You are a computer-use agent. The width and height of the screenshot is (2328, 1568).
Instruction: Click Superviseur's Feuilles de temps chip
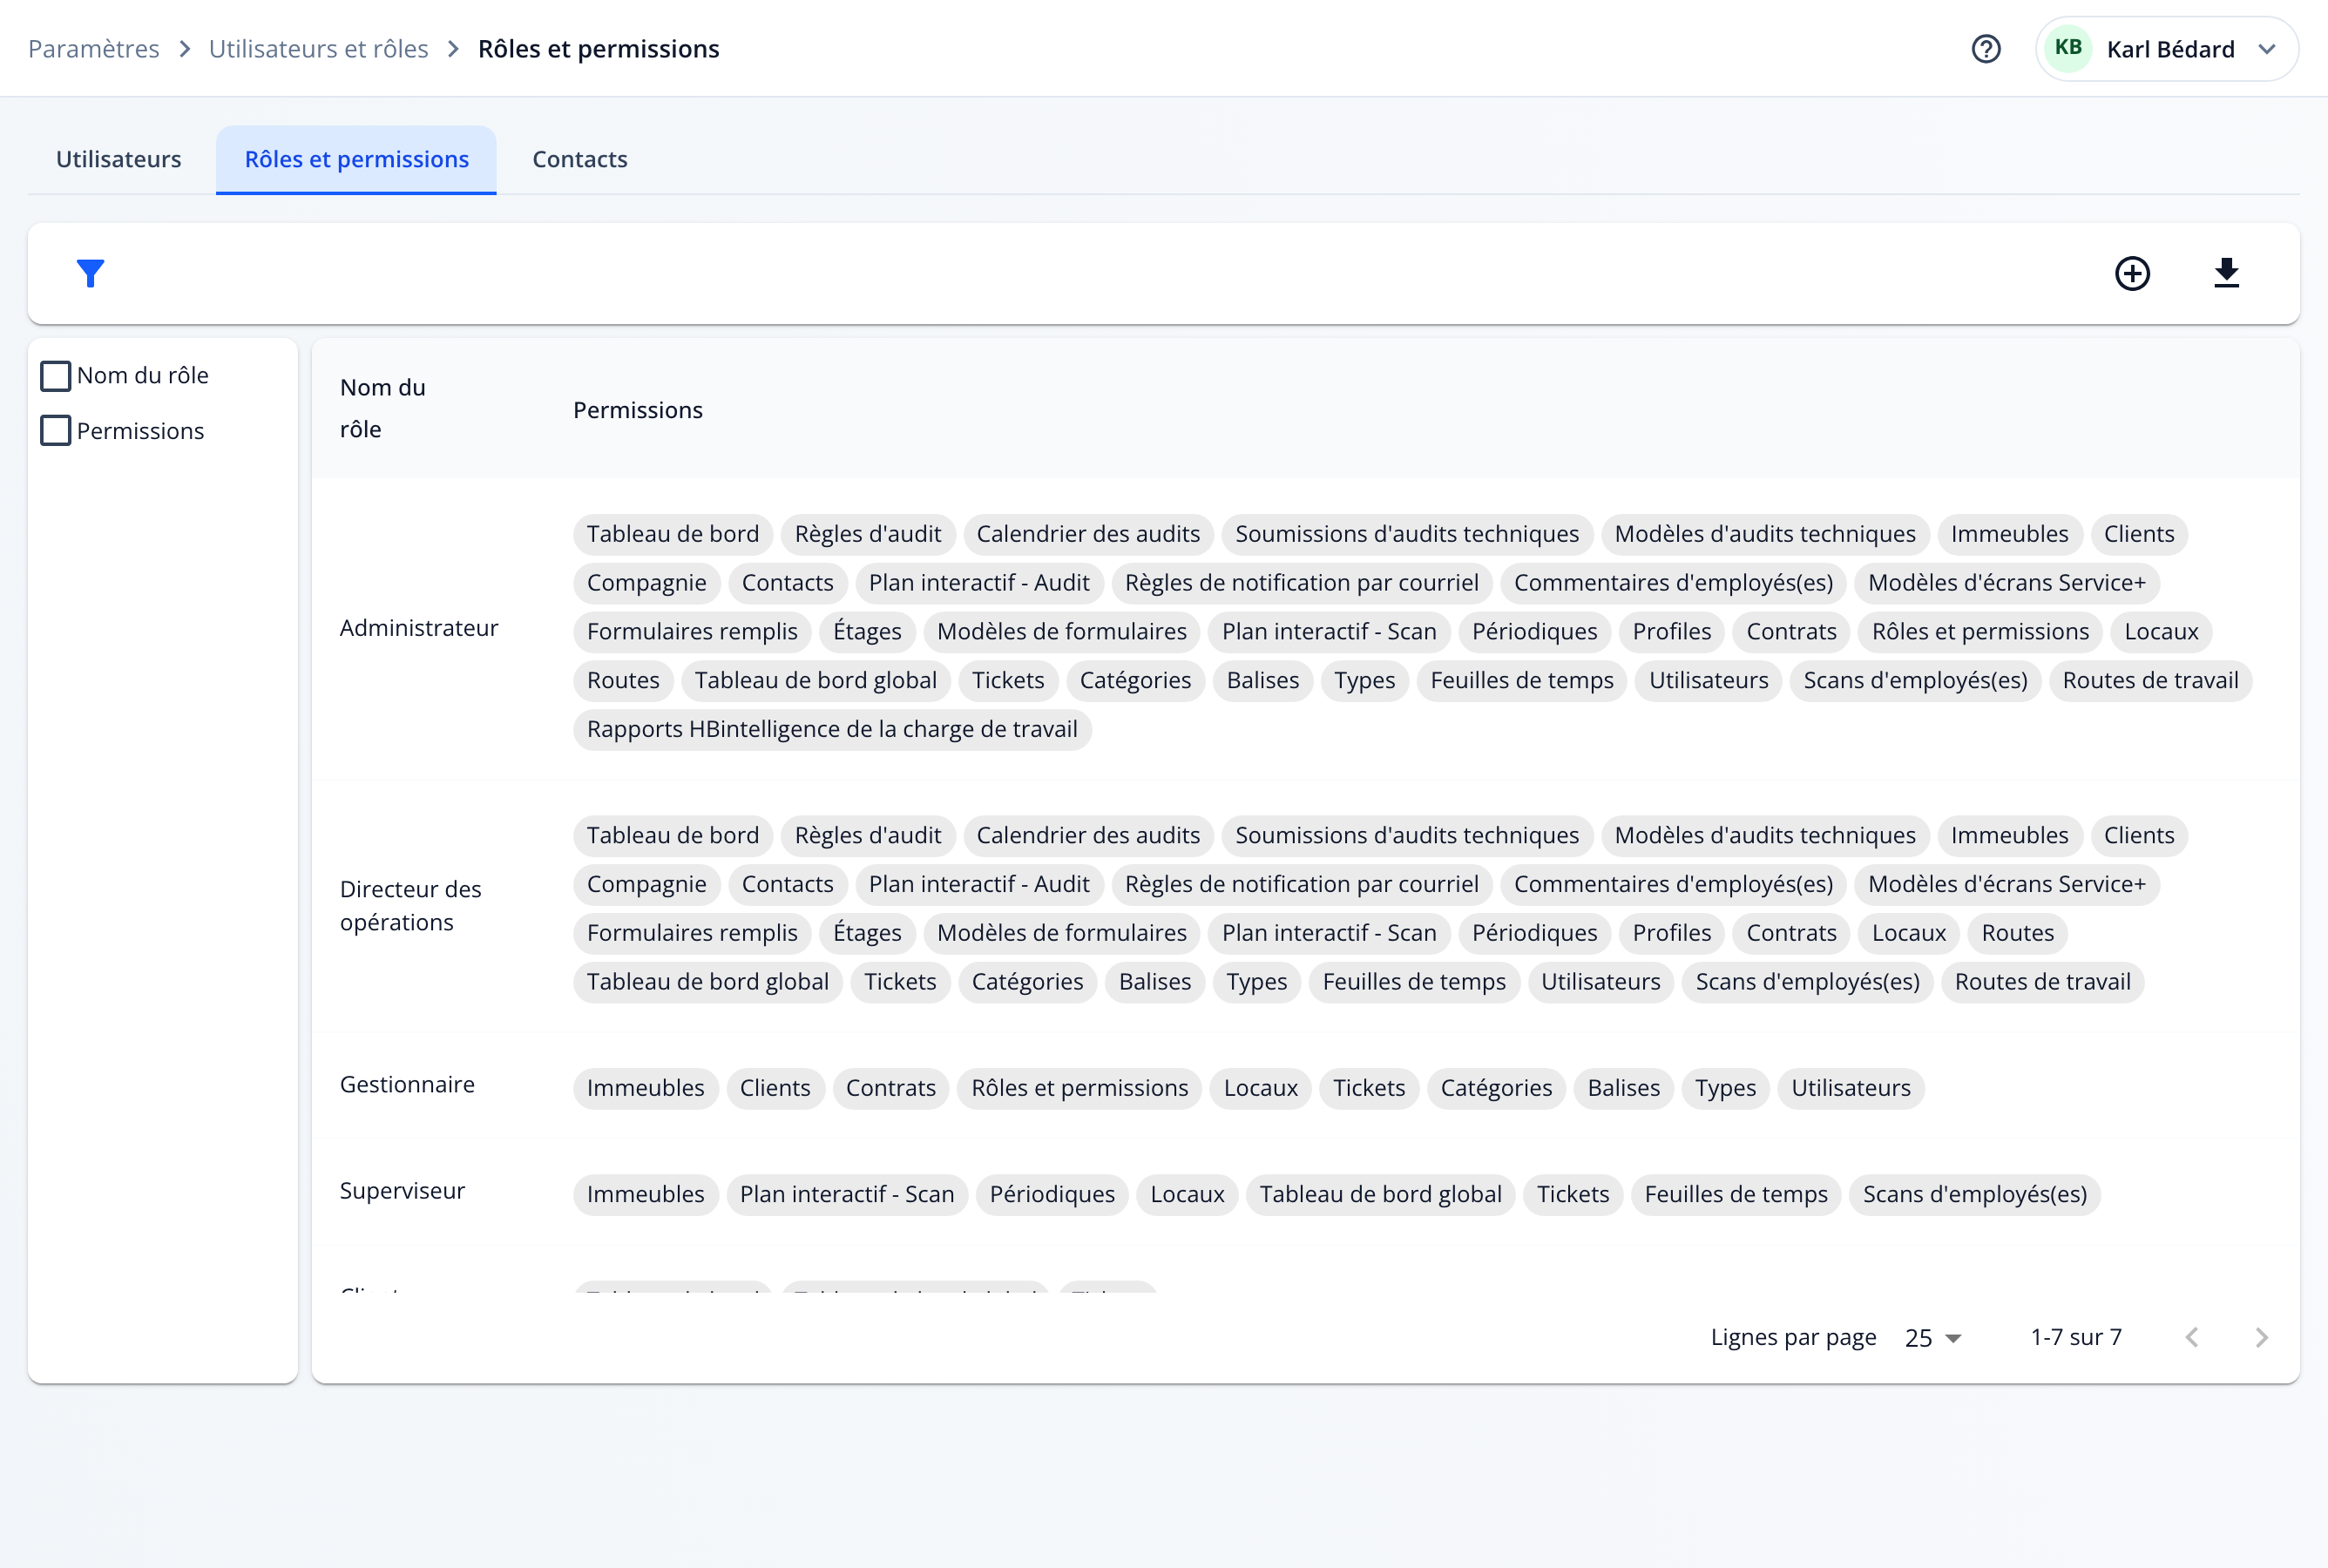1736,1194
